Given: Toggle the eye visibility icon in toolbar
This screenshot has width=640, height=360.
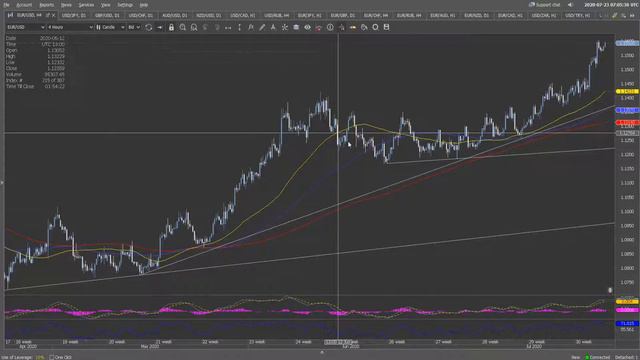Looking at the screenshot, I should 307,27.
